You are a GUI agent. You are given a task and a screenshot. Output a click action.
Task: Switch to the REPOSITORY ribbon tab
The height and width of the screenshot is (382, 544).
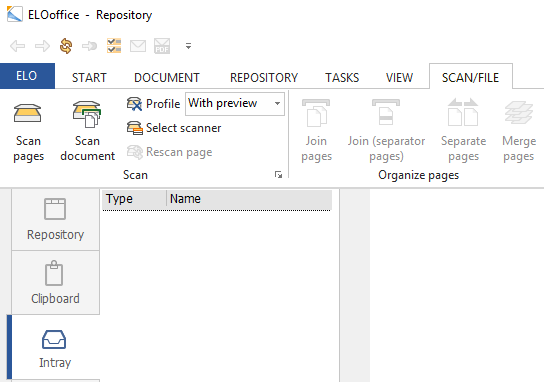(x=264, y=77)
